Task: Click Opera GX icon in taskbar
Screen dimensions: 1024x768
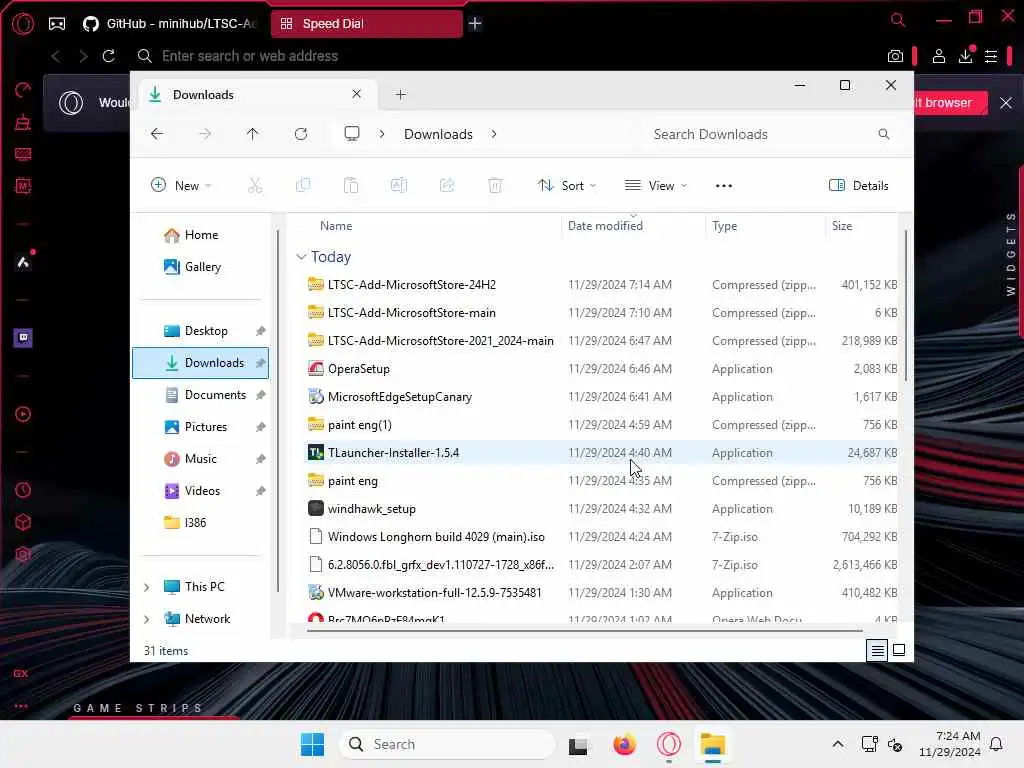Action: (x=669, y=744)
